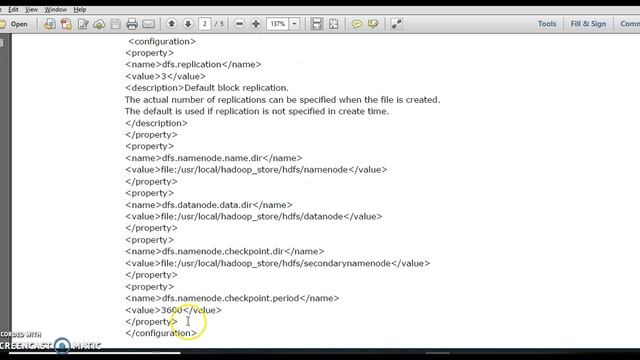This screenshot has height=360, width=640.
Task: Click the dfs.namenode.checkpoint.period line
Action: [x=232, y=298]
